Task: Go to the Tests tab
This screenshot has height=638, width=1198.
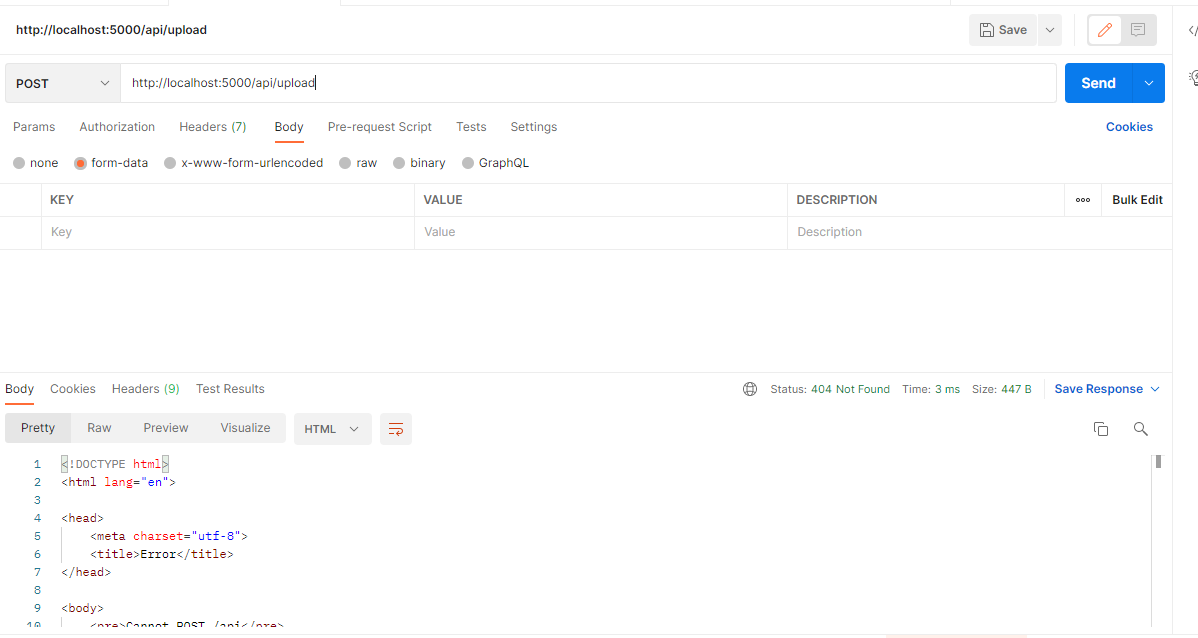Action: coord(471,127)
